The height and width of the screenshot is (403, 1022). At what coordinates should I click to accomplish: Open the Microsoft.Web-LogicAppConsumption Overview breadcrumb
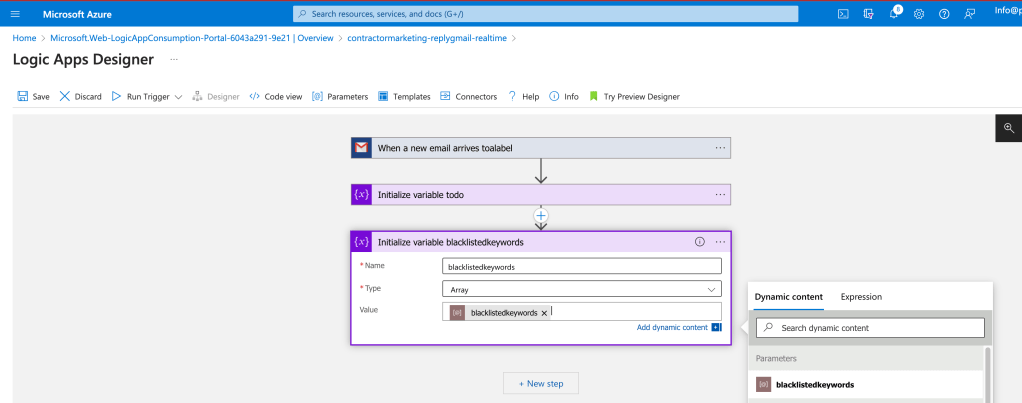pyautogui.click(x=192, y=38)
